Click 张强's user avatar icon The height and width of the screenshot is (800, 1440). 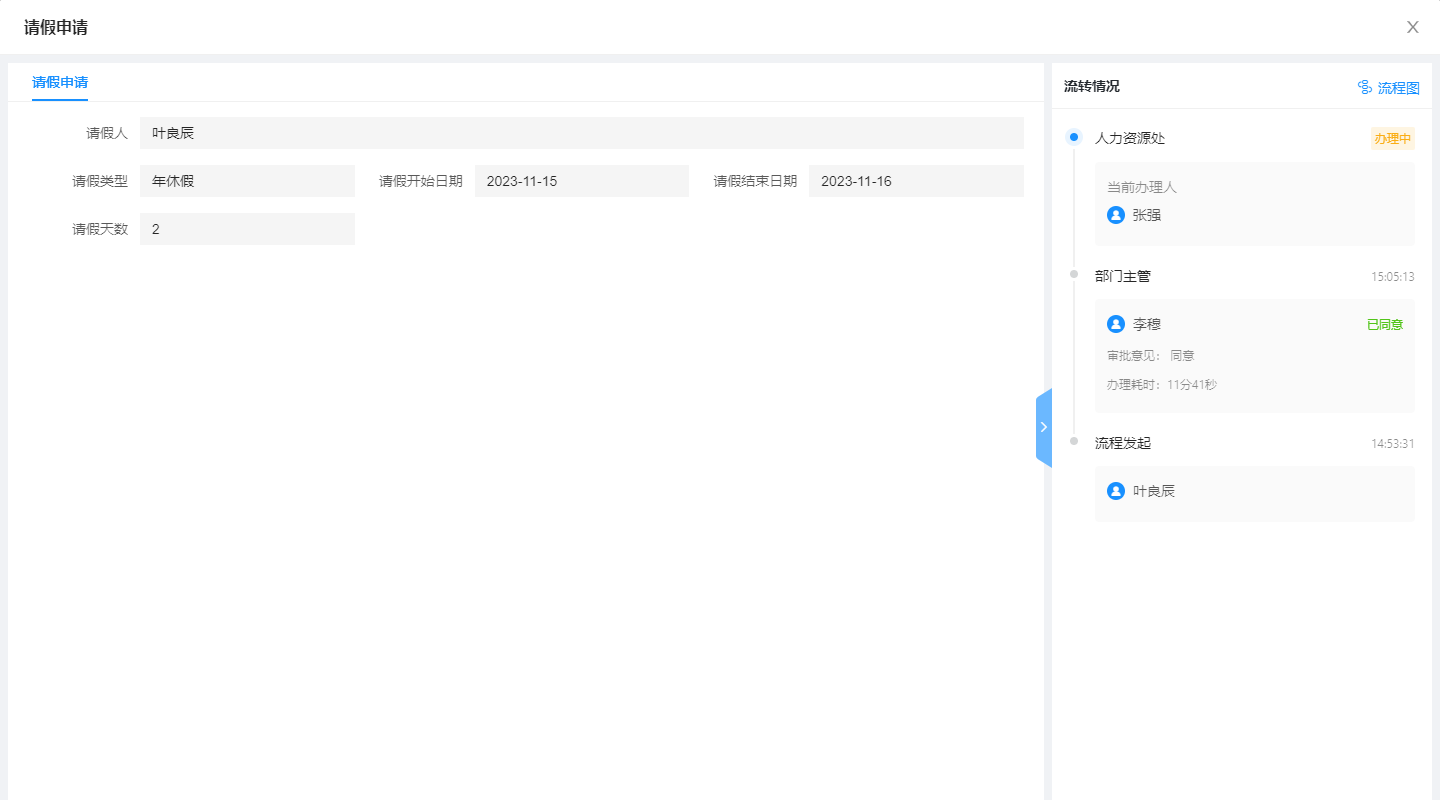pos(1116,215)
